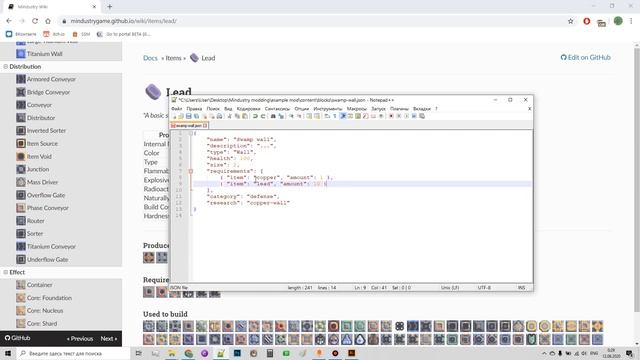
Task: Toggle synchronized vertical scrolling
Action: point(309,116)
